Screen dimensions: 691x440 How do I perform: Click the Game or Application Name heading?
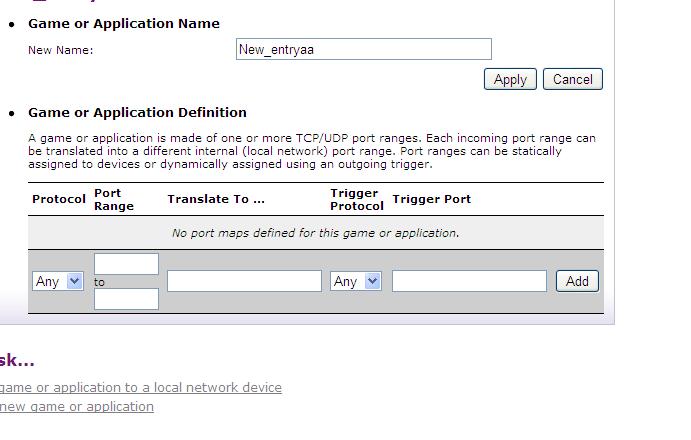click(124, 23)
